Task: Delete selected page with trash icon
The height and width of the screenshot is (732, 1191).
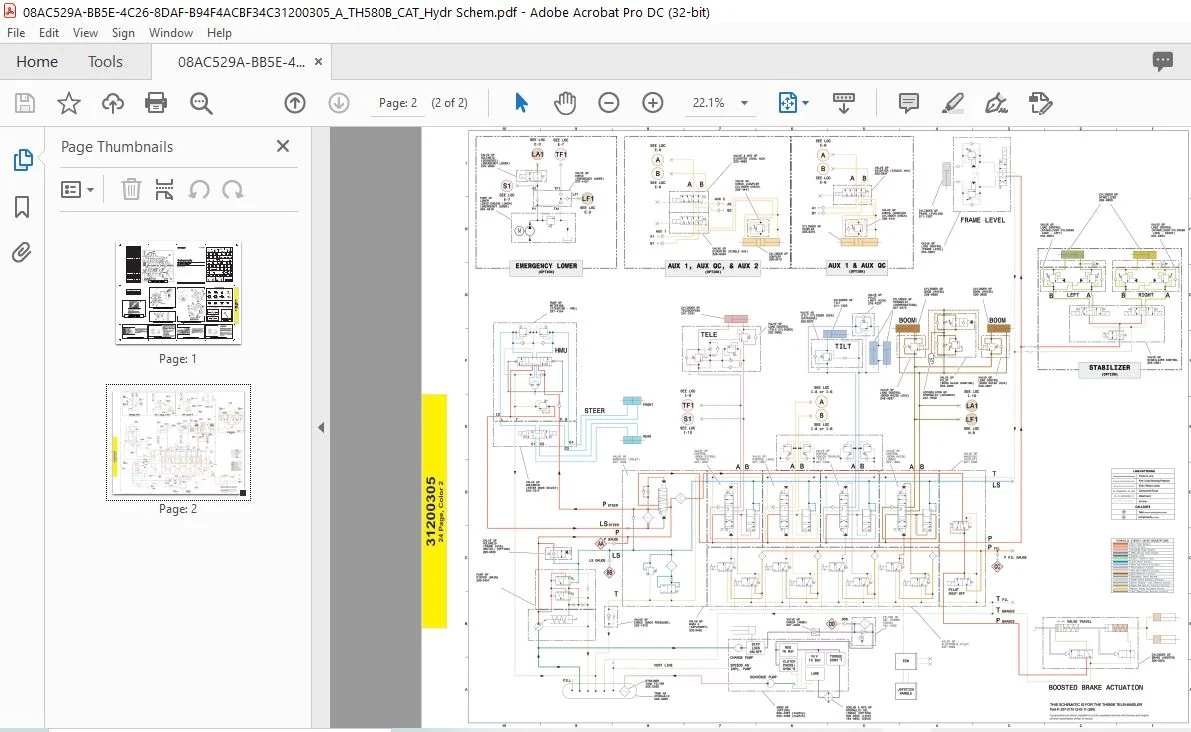Action: pos(131,189)
